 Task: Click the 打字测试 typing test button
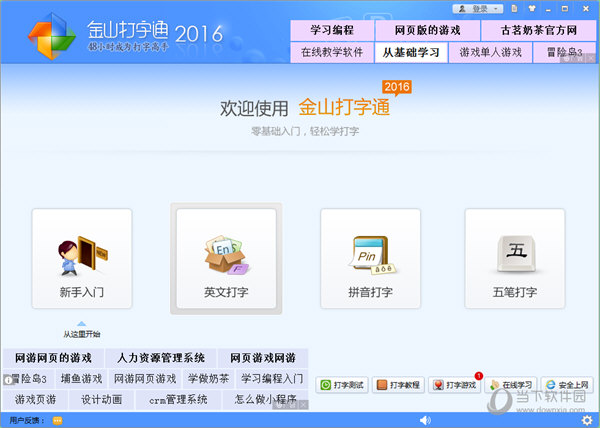pos(342,385)
